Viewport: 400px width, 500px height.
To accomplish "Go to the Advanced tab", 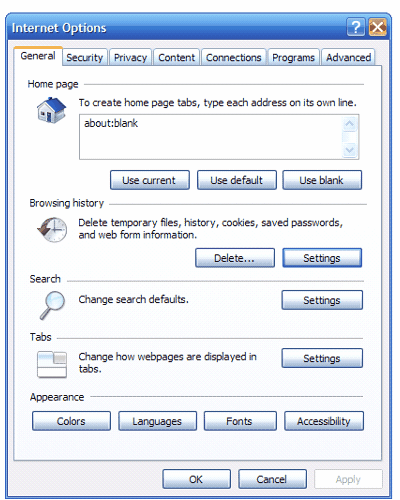I will 348,57.
